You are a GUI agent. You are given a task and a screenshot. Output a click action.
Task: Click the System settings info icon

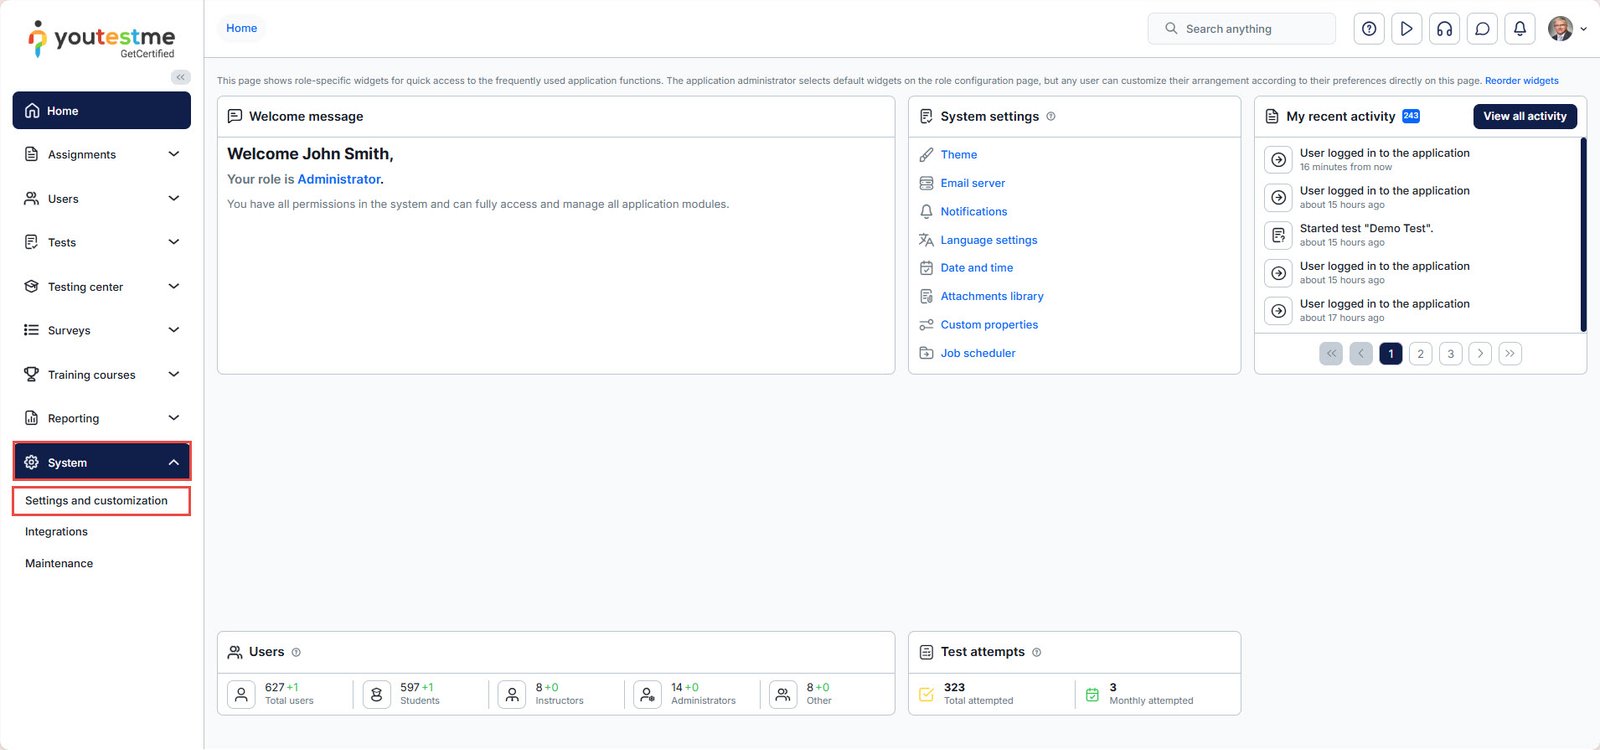pos(1051,117)
